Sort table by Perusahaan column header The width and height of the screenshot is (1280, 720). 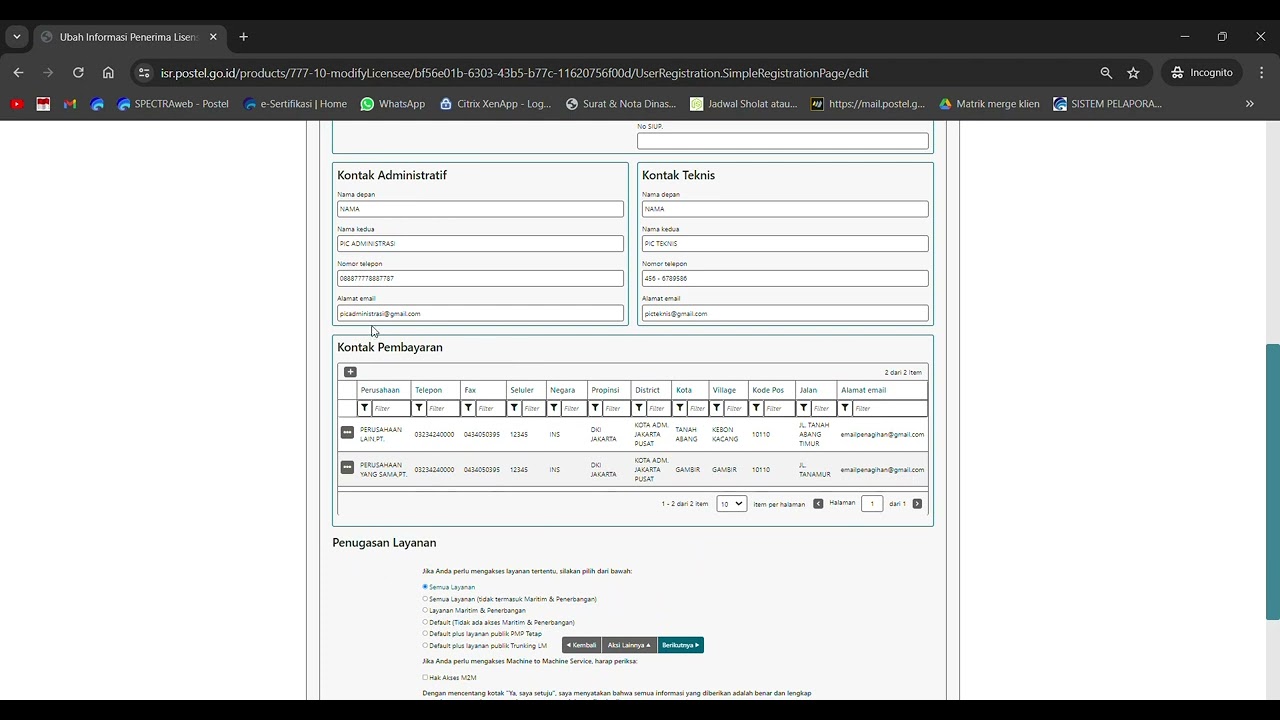pos(380,390)
